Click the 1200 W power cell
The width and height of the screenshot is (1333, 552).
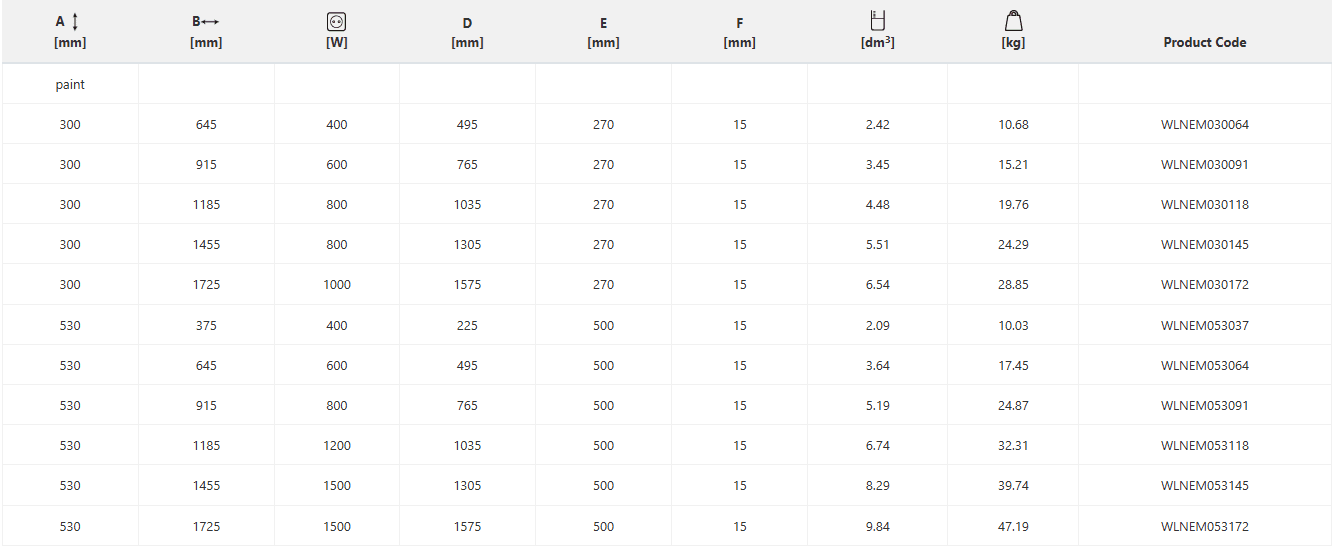pyautogui.click(x=337, y=446)
